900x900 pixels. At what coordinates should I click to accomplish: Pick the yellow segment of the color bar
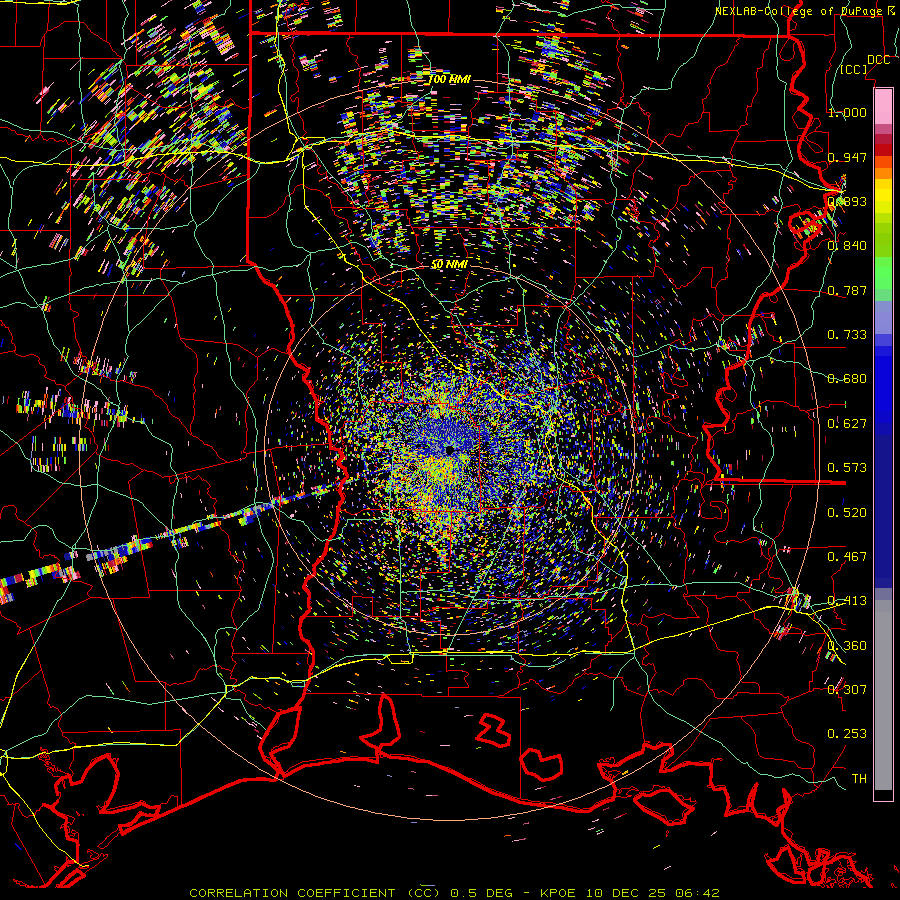(883, 196)
